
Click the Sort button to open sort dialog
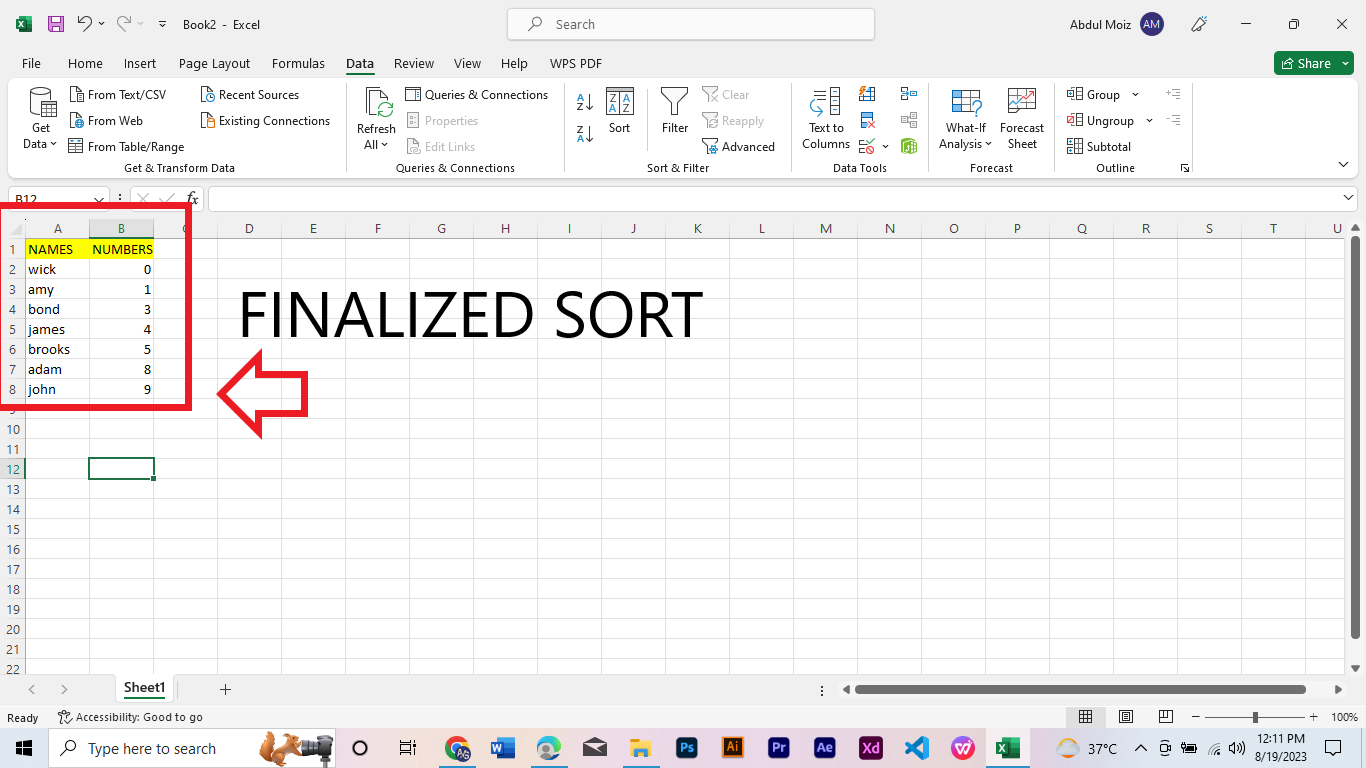coord(620,114)
